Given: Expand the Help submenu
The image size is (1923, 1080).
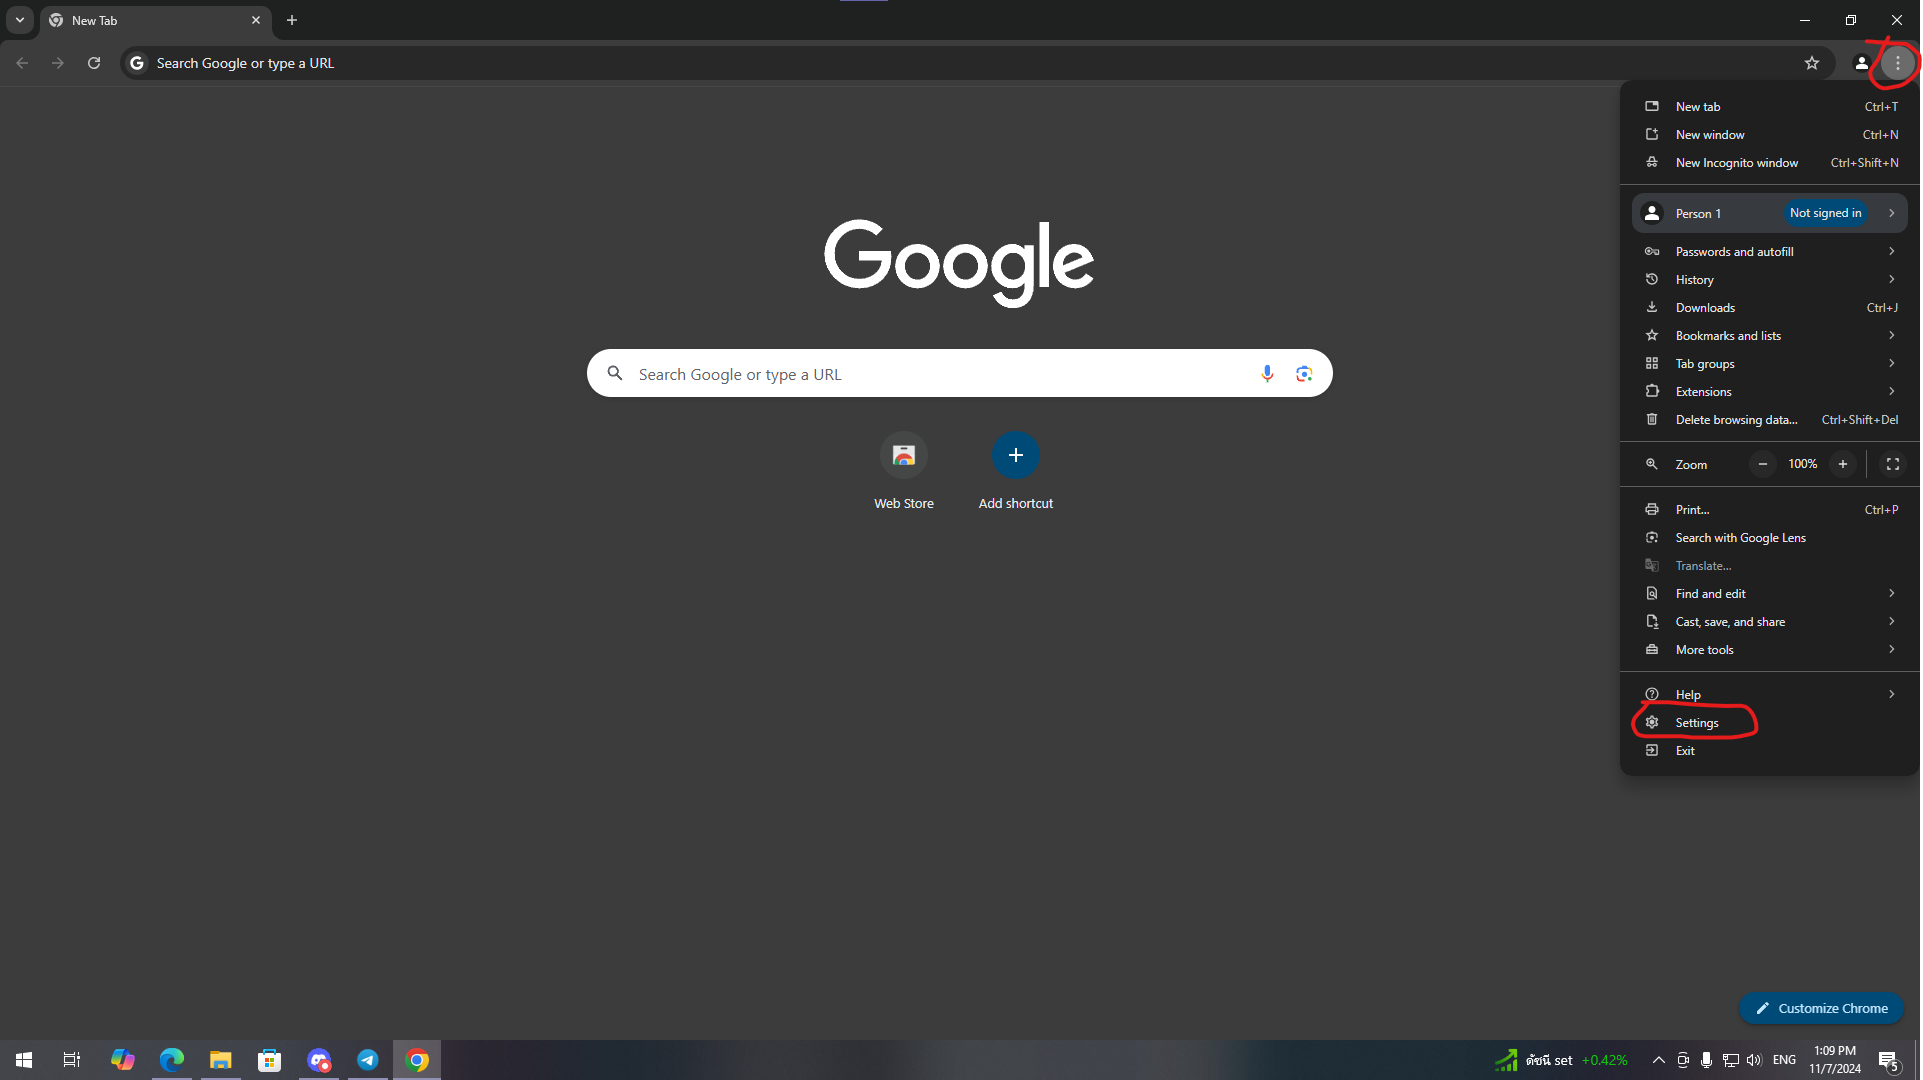Looking at the screenshot, I should (x=1771, y=695).
